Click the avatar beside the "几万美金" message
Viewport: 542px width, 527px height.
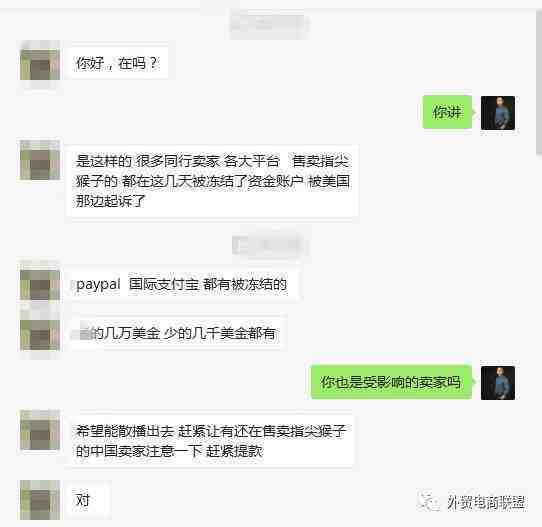[x=40, y=334]
